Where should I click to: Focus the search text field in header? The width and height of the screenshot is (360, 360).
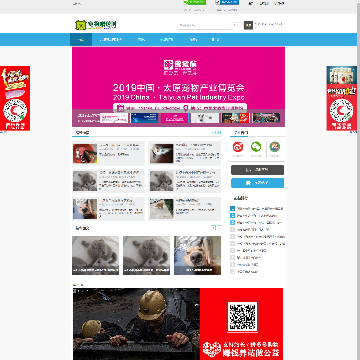[205, 25]
